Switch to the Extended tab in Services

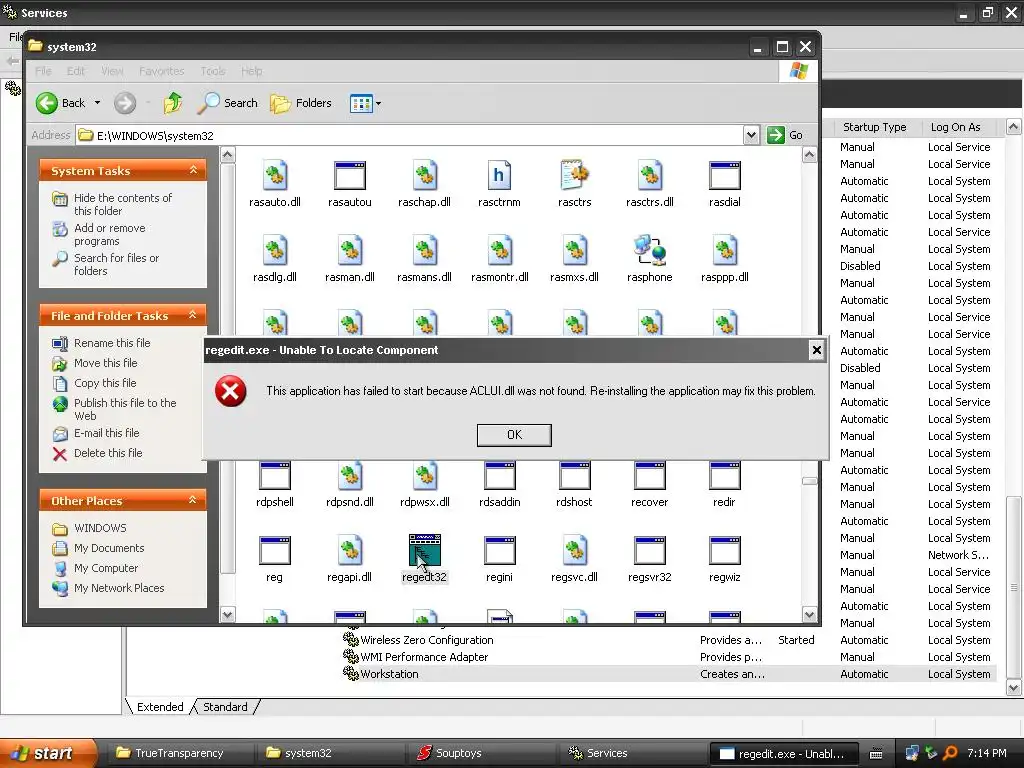pyautogui.click(x=160, y=707)
